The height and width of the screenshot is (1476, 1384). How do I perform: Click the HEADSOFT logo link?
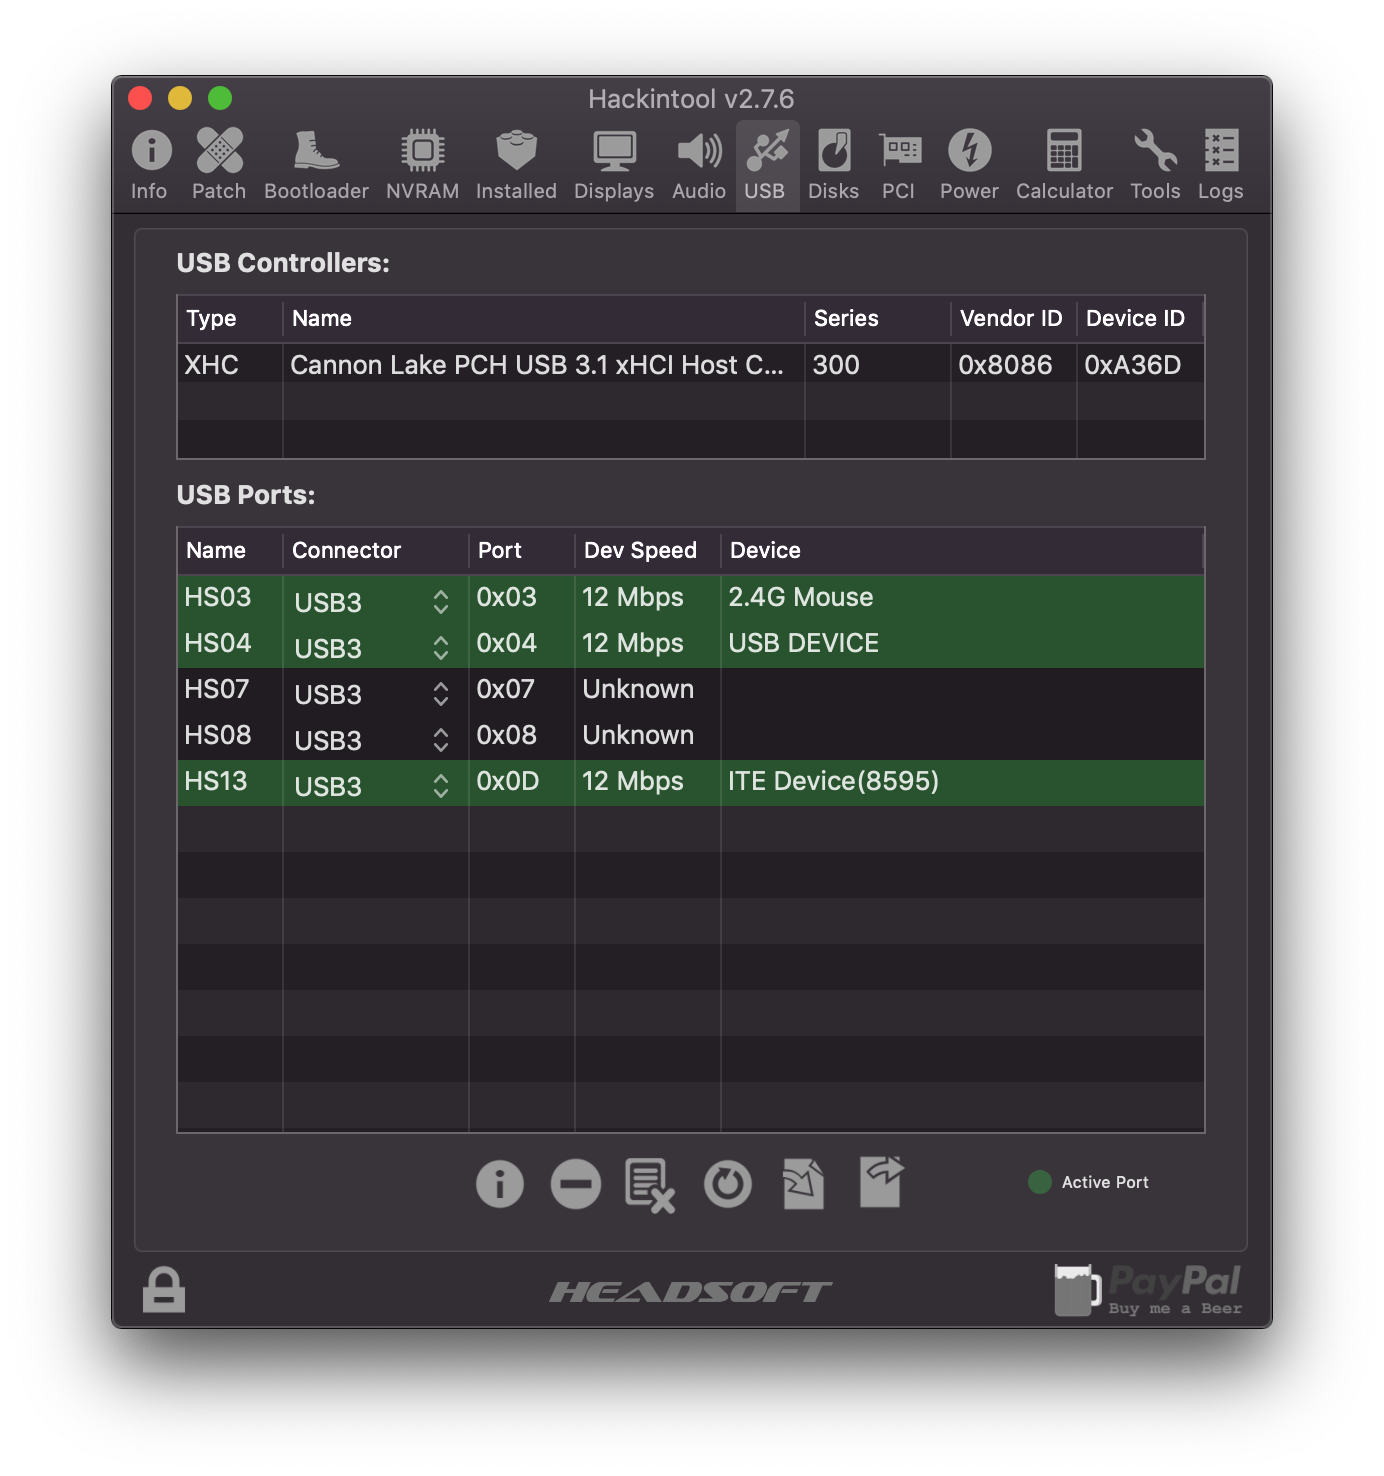point(691,1292)
